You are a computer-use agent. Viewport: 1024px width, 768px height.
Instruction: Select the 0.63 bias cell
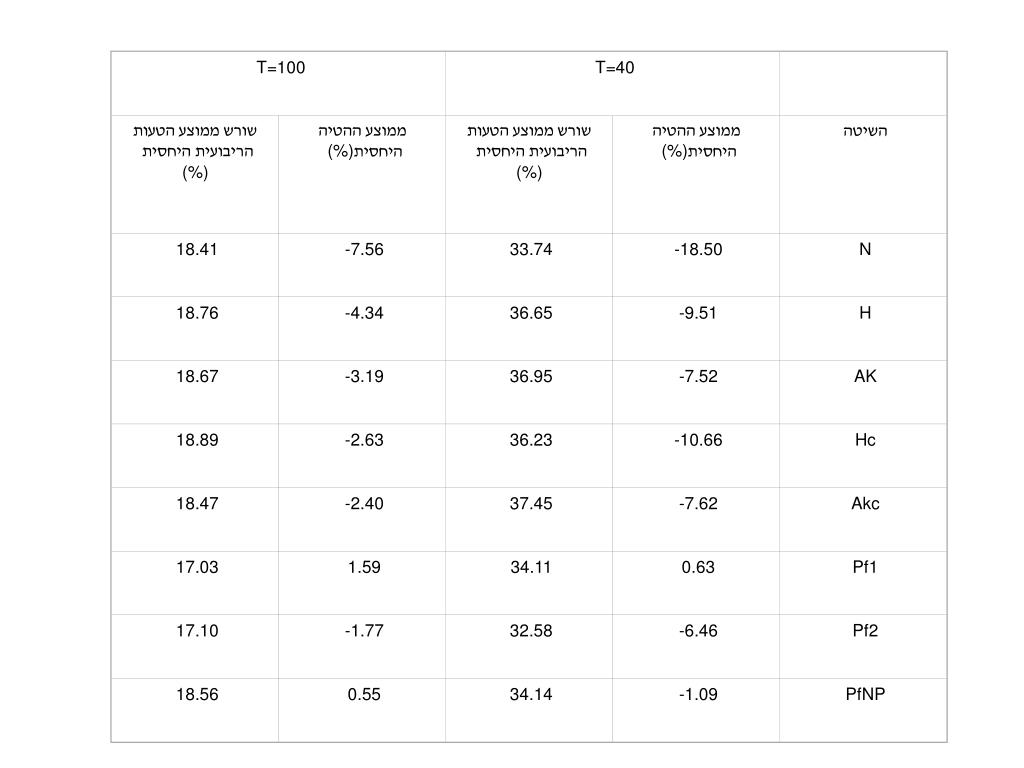(x=698, y=567)
